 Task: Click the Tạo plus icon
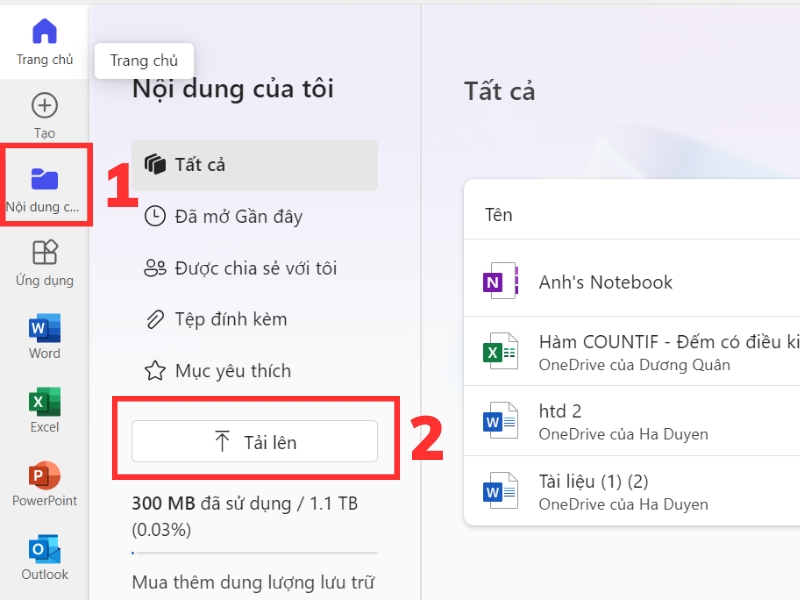click(44, 106)
